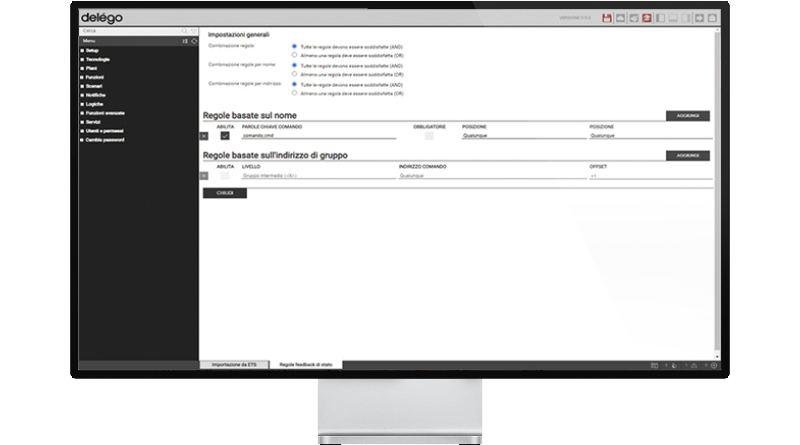The height and width of the screenshot is (445, 800).
Task: Click the Chiudi button
Action: 224,193
